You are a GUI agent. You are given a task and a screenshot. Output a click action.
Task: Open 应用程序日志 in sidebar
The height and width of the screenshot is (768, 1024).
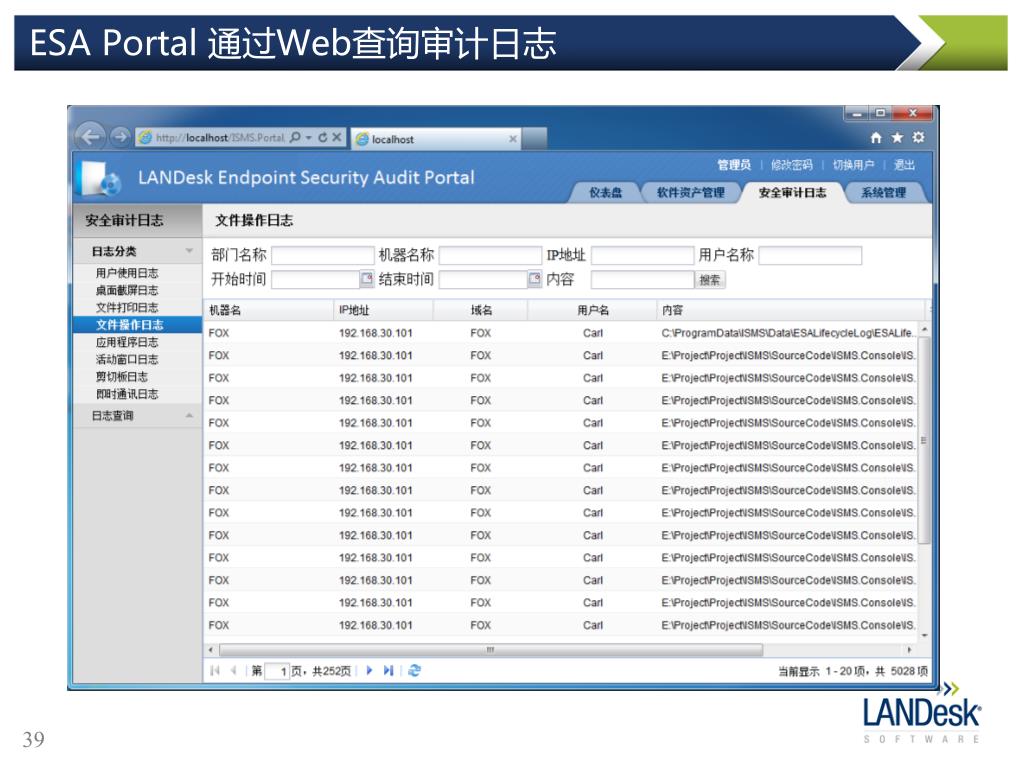click(127, 342)
